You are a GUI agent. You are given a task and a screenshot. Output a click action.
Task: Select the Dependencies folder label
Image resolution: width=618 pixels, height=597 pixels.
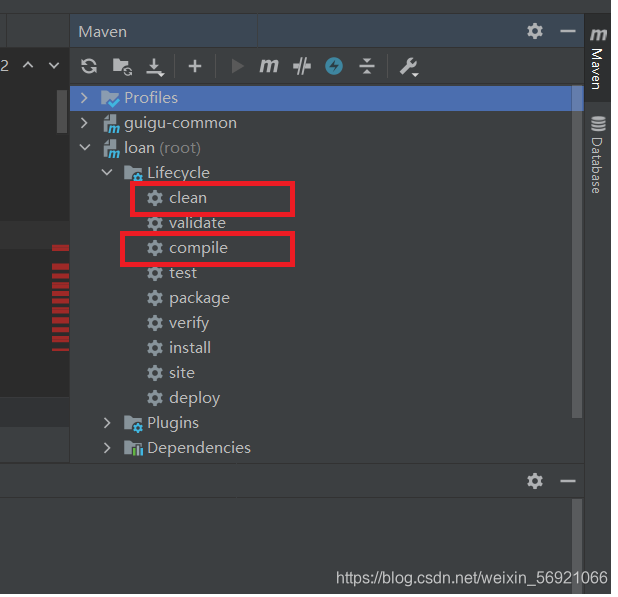199,448
